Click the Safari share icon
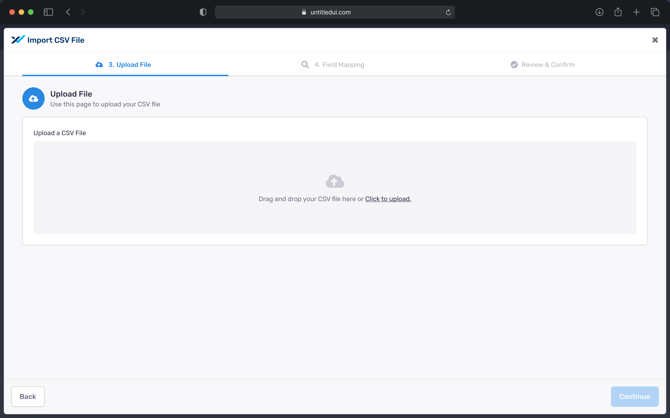Screen dimensions: 670x418 pyautogui.click(x=618, y=12)
